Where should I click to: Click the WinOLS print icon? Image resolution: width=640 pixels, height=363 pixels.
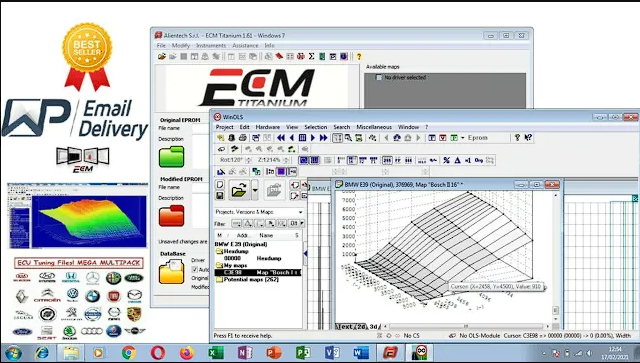243,138
